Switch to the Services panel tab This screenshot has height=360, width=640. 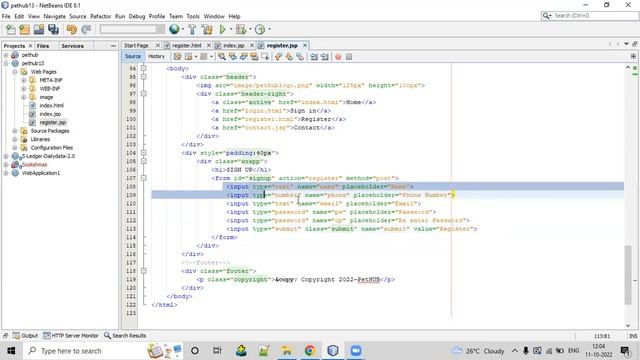[72, 46]
